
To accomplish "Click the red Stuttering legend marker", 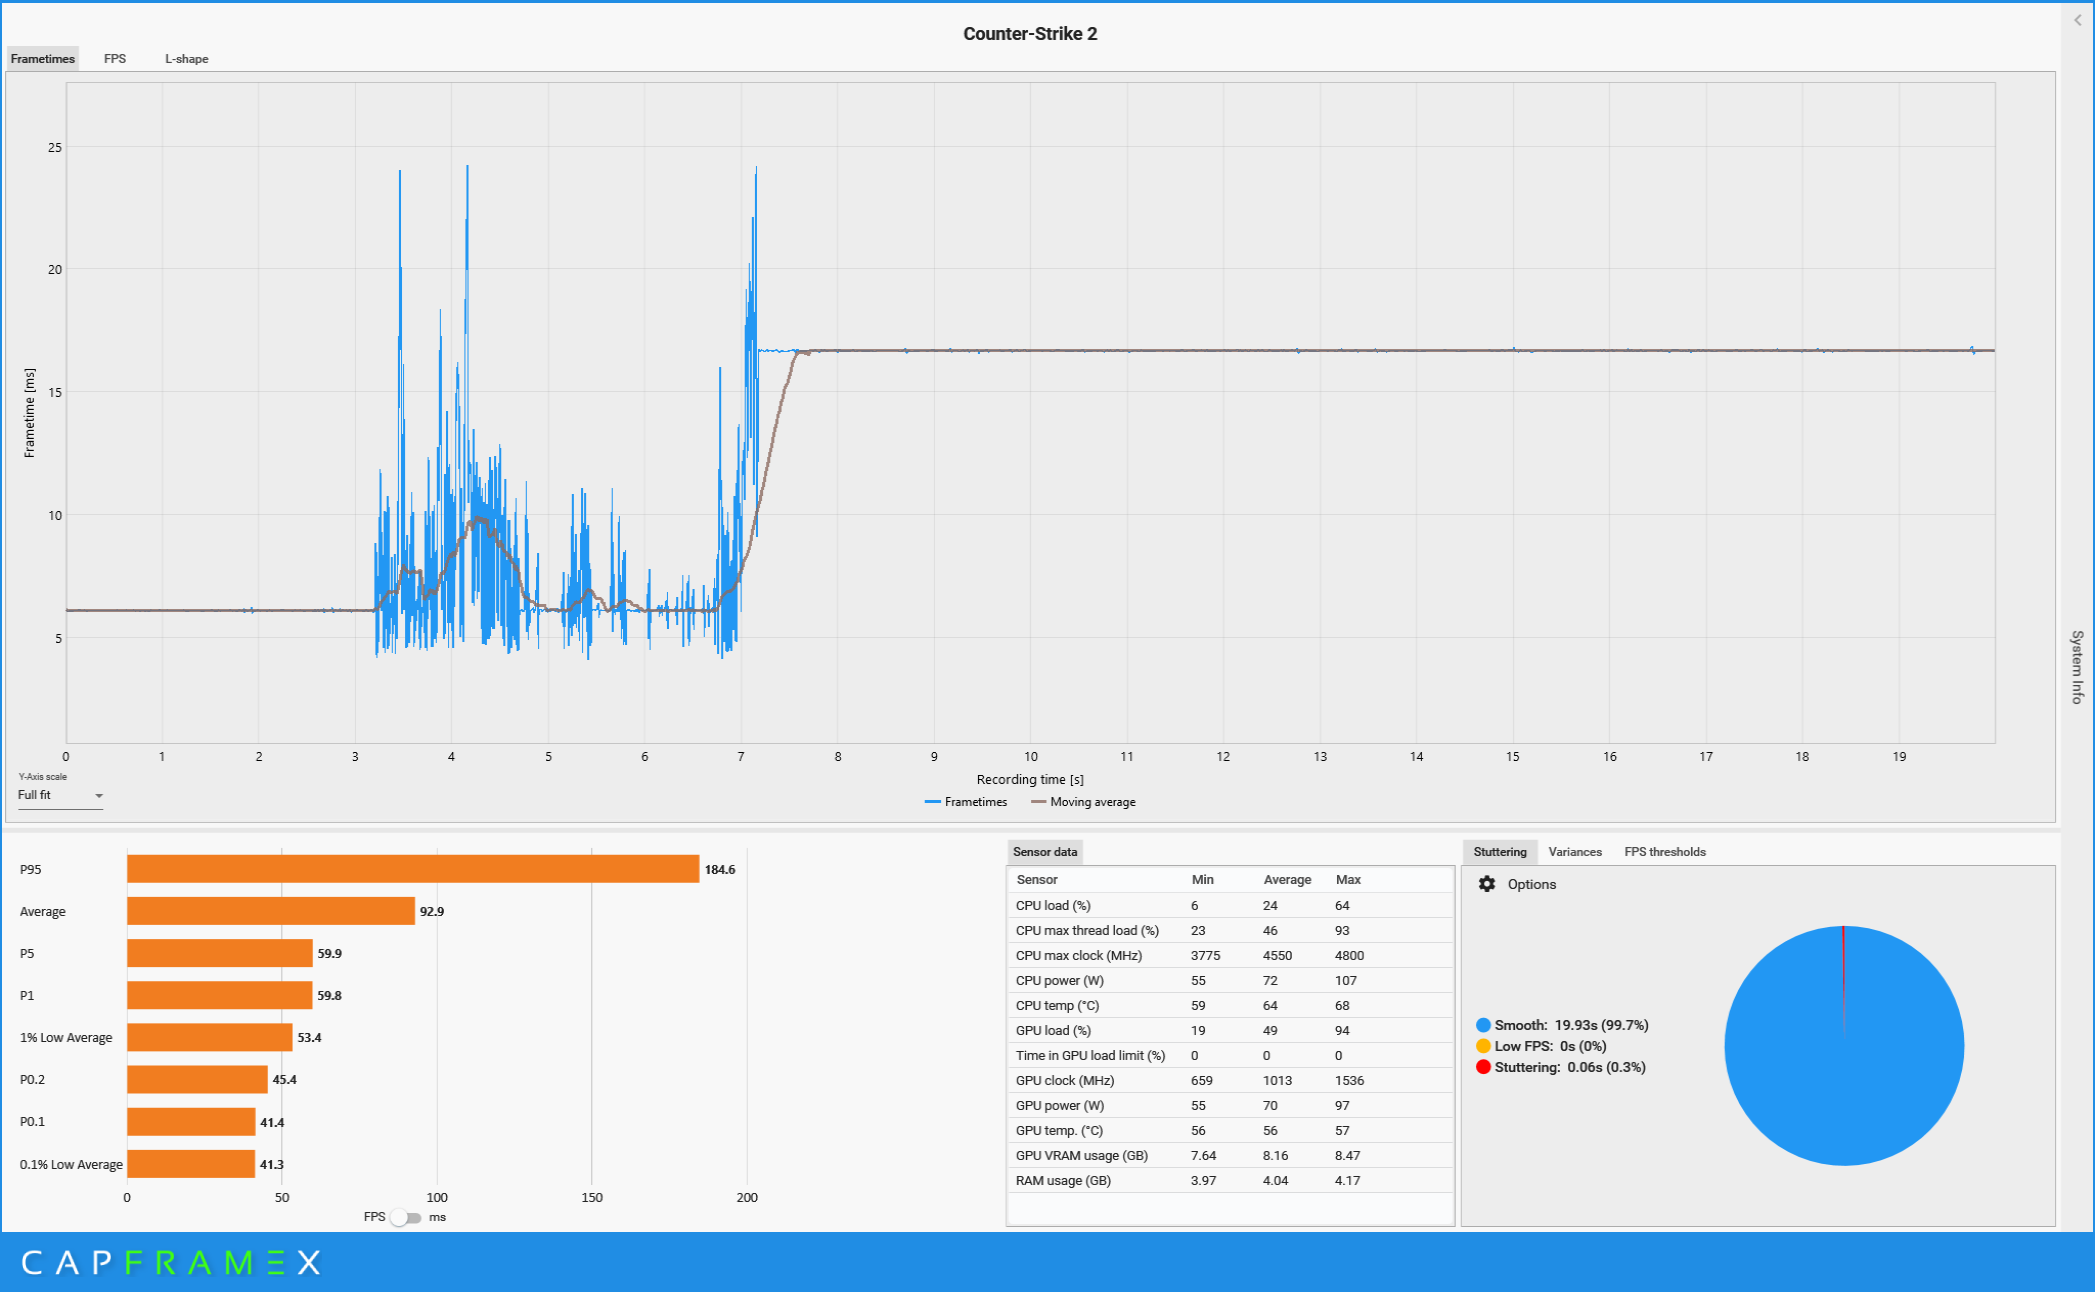I will [1483, 1067].
